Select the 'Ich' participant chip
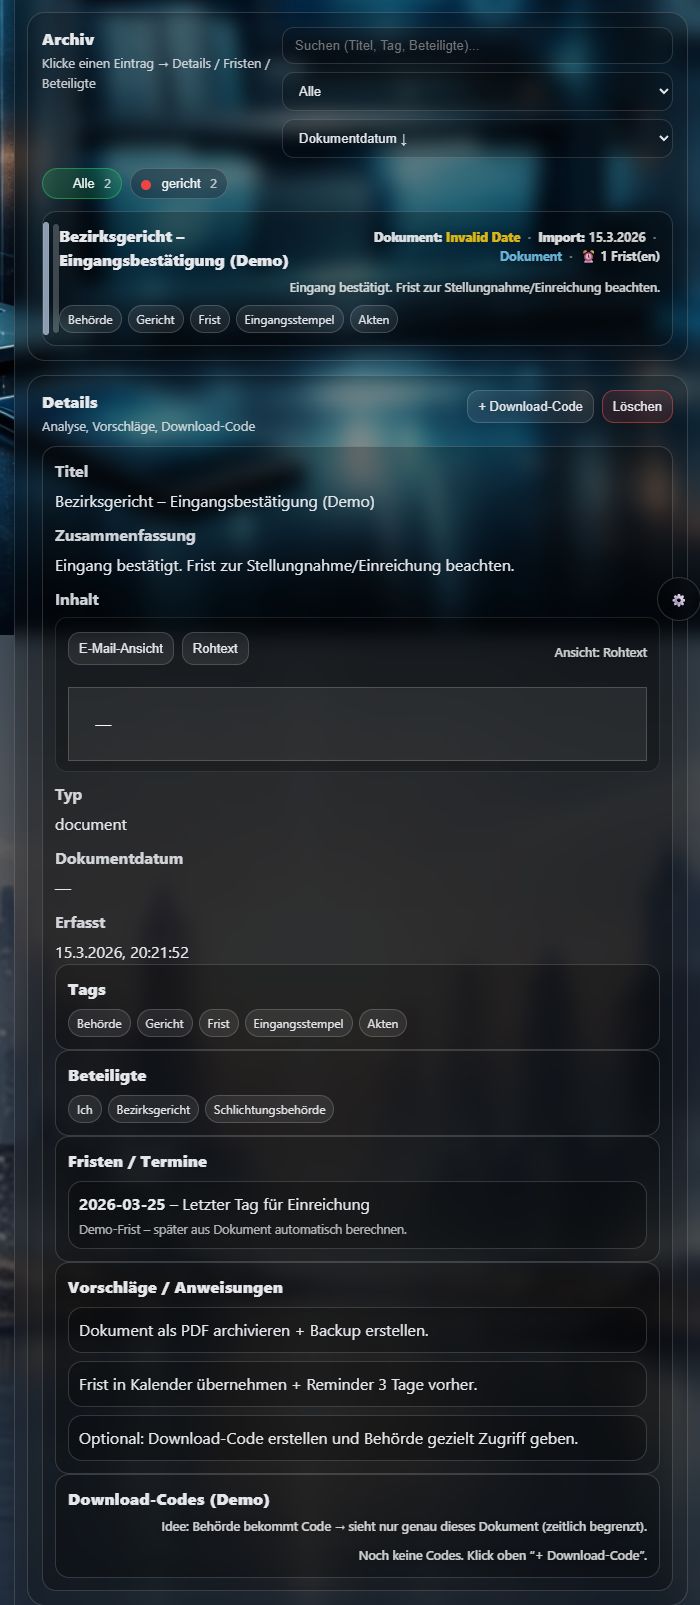This screenshot has width=700, height=1605. [85, 1110]
